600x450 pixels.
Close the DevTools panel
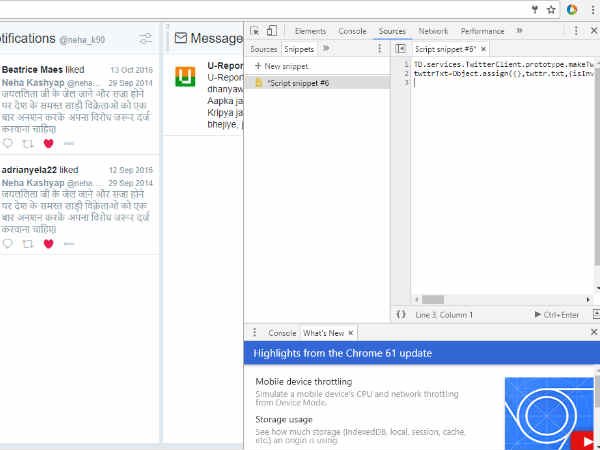coord(594,31)
